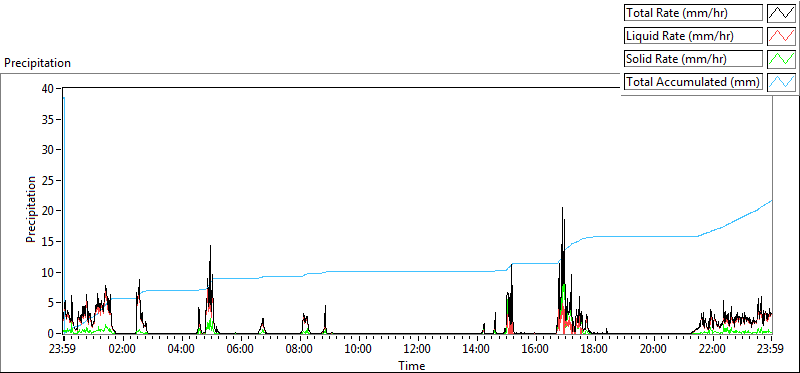This screenshot has width=800, height=373.
Task: Click the Time x-axis title
Action: pyautogui.click(x=411, y=365)
